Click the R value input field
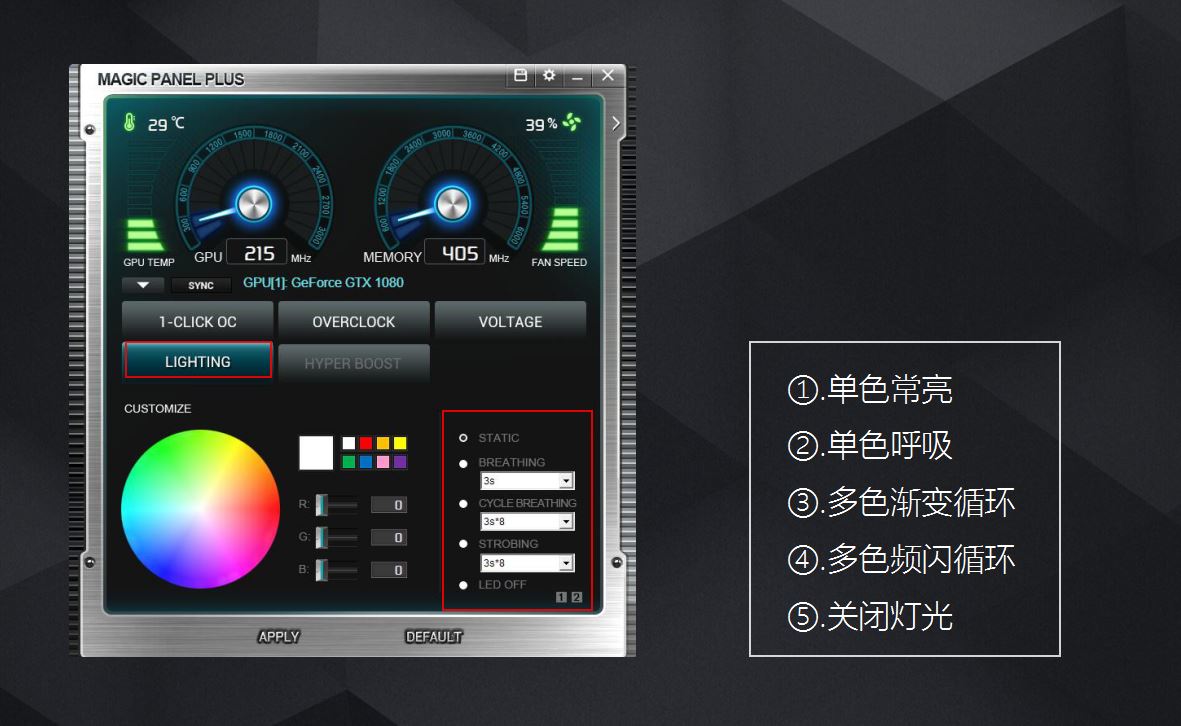 [389, 505]
